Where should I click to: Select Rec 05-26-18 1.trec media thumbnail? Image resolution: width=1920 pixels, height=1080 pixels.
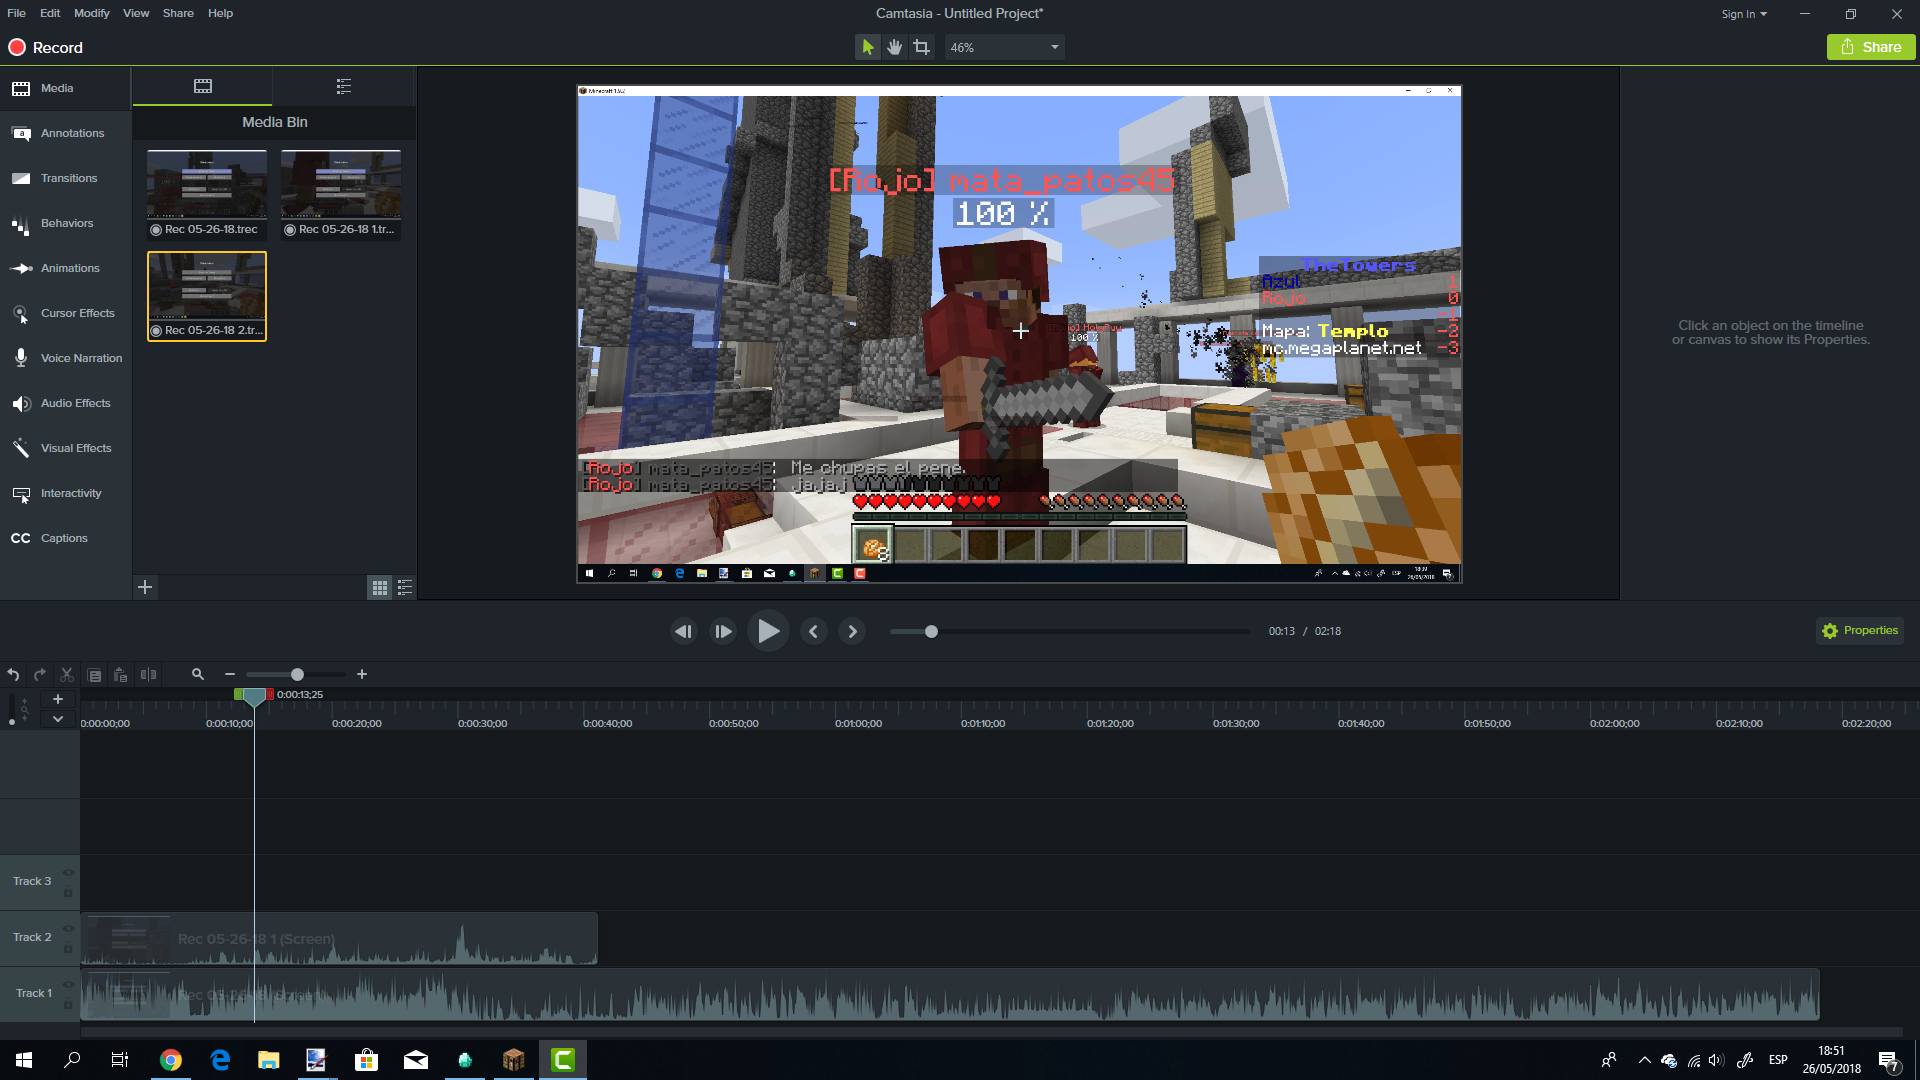(x=341, y=194)
